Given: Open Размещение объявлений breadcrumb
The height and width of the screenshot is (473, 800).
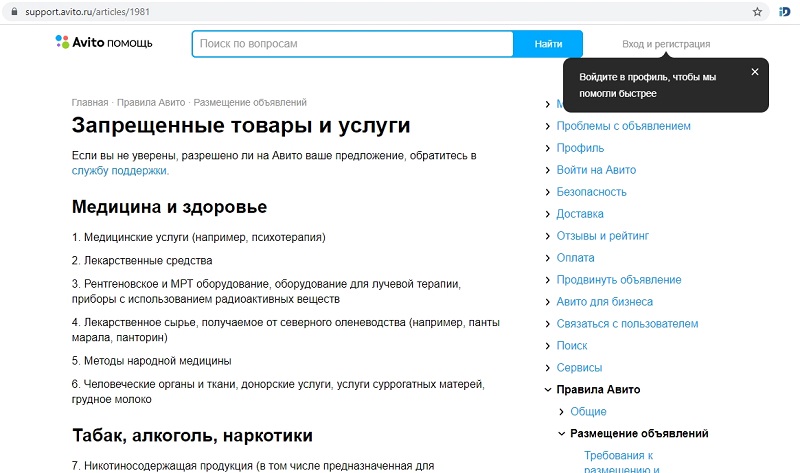Looking at the screenshot, I should click(250, 103).
